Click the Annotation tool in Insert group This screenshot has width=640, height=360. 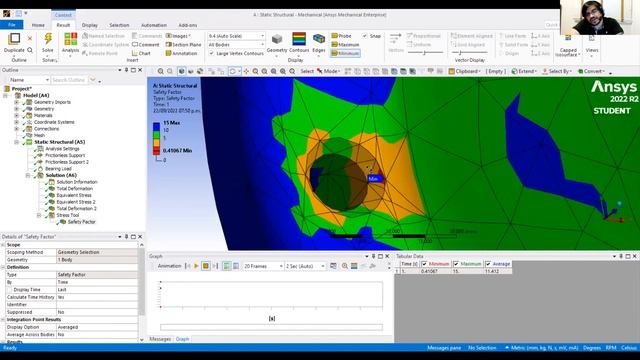click(181, 53)
